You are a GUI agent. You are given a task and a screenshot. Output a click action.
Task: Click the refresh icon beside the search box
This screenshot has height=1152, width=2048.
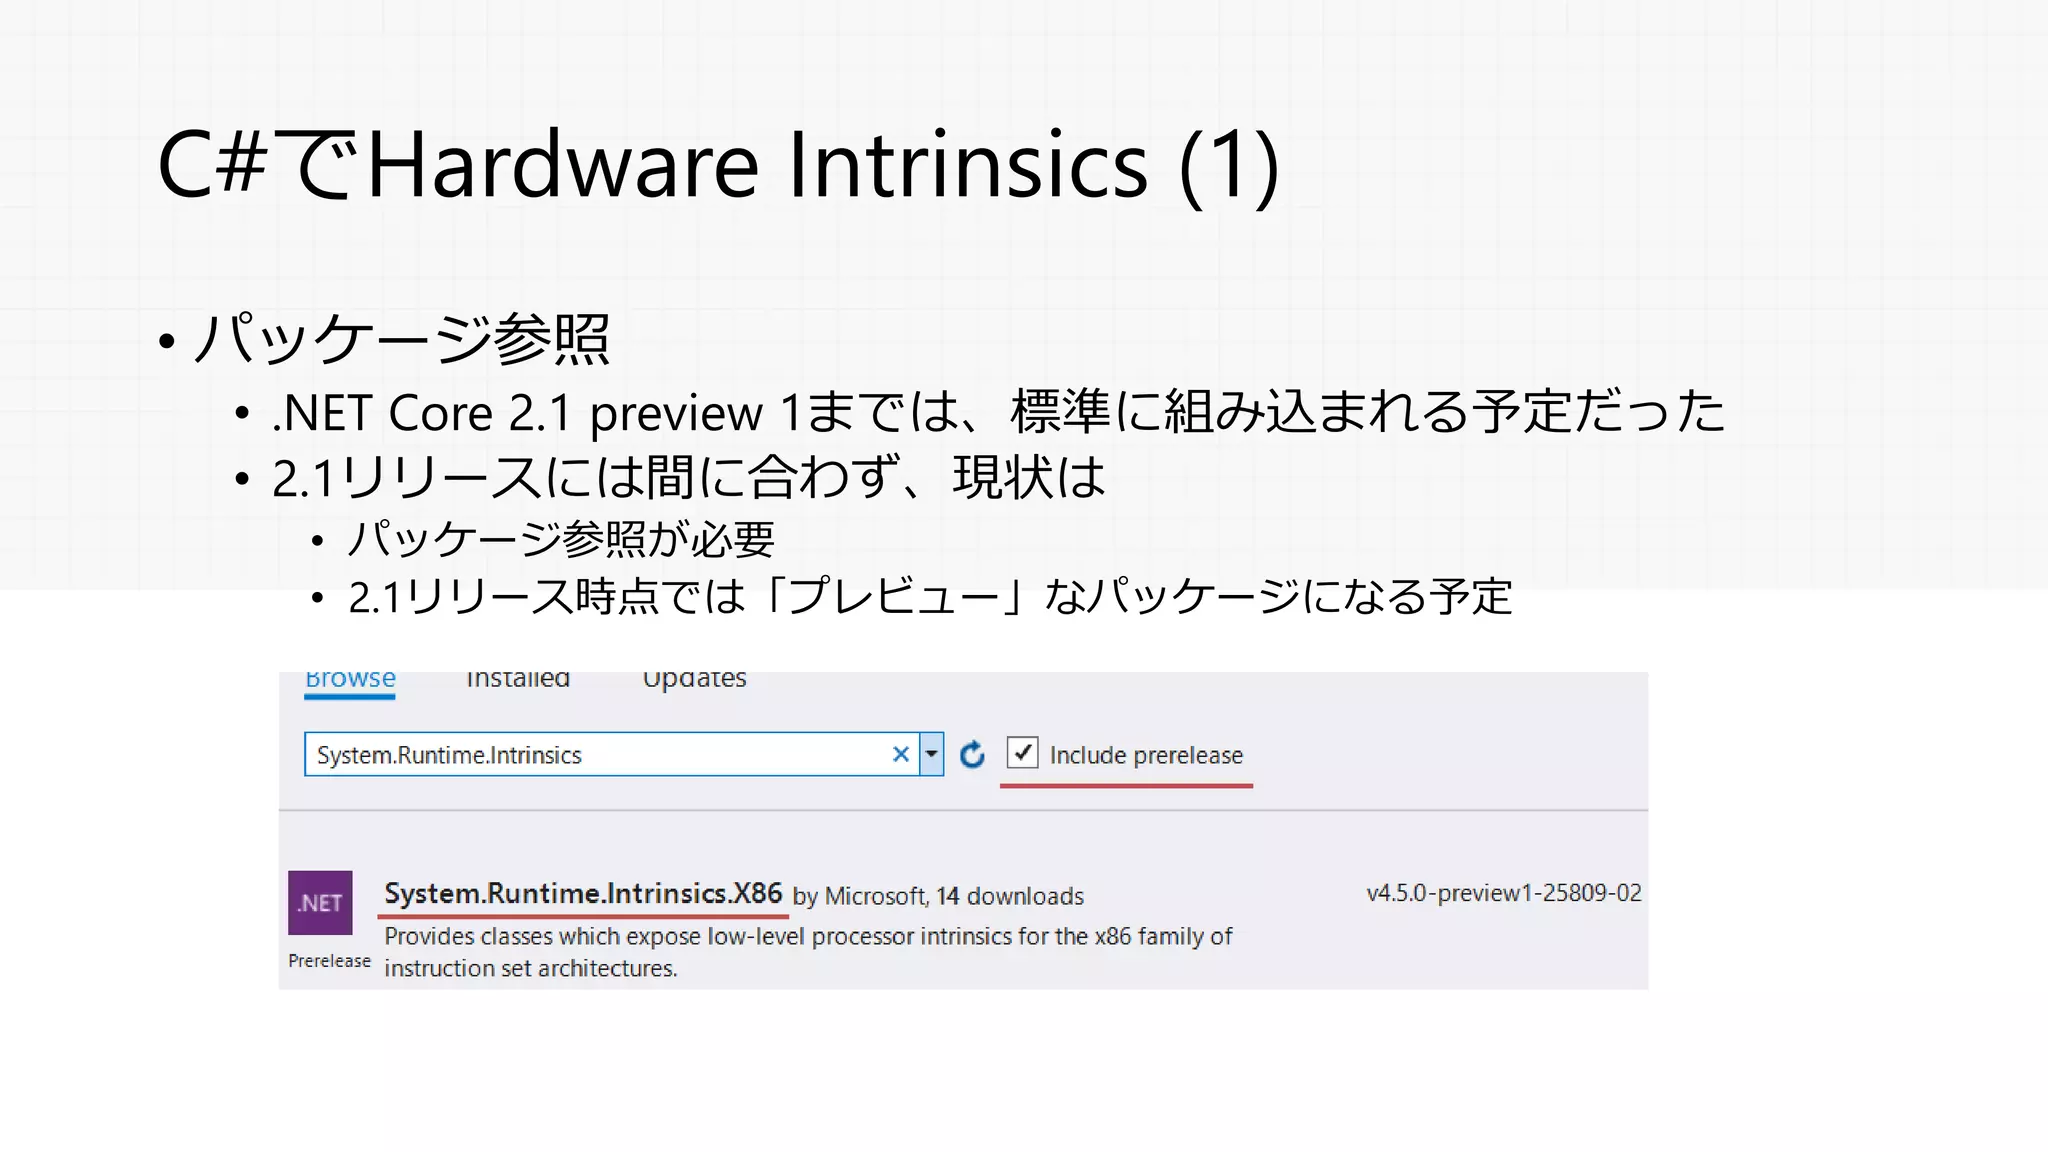coord(972,755)
